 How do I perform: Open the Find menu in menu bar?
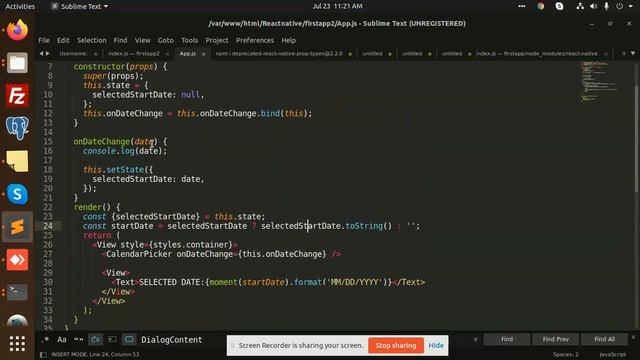click(x=120, y=40)
